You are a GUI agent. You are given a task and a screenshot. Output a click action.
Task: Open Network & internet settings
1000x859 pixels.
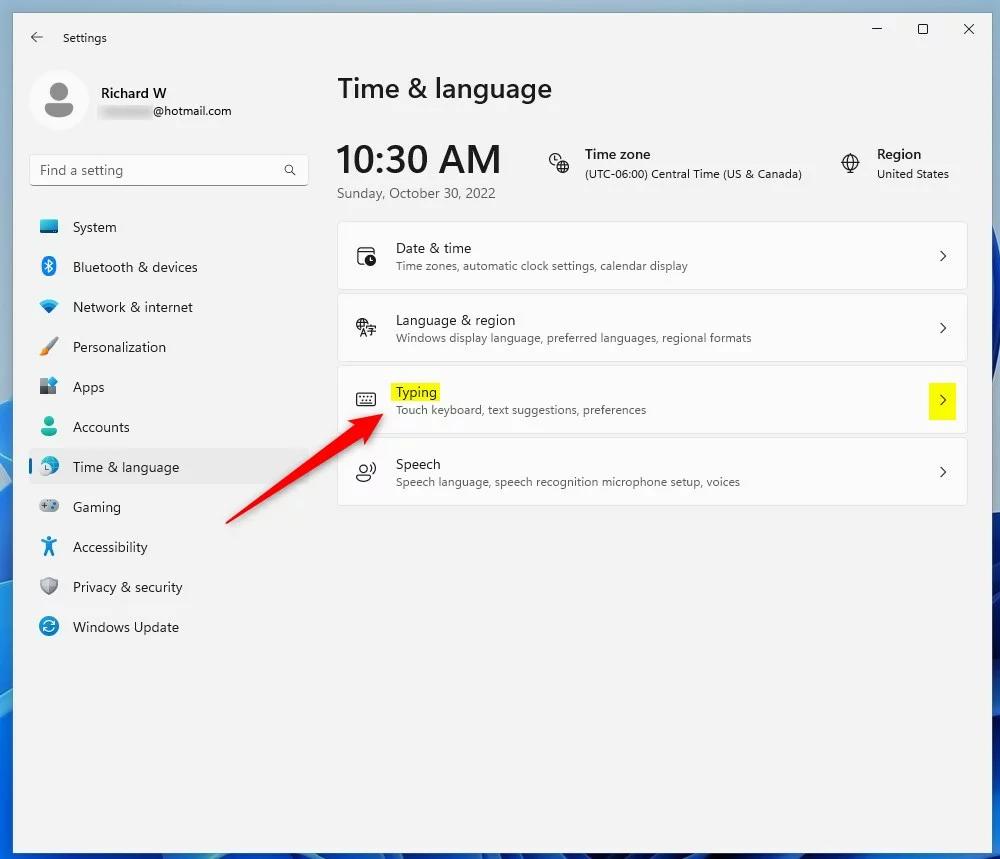pyautogui.click(x=132, y=307)
